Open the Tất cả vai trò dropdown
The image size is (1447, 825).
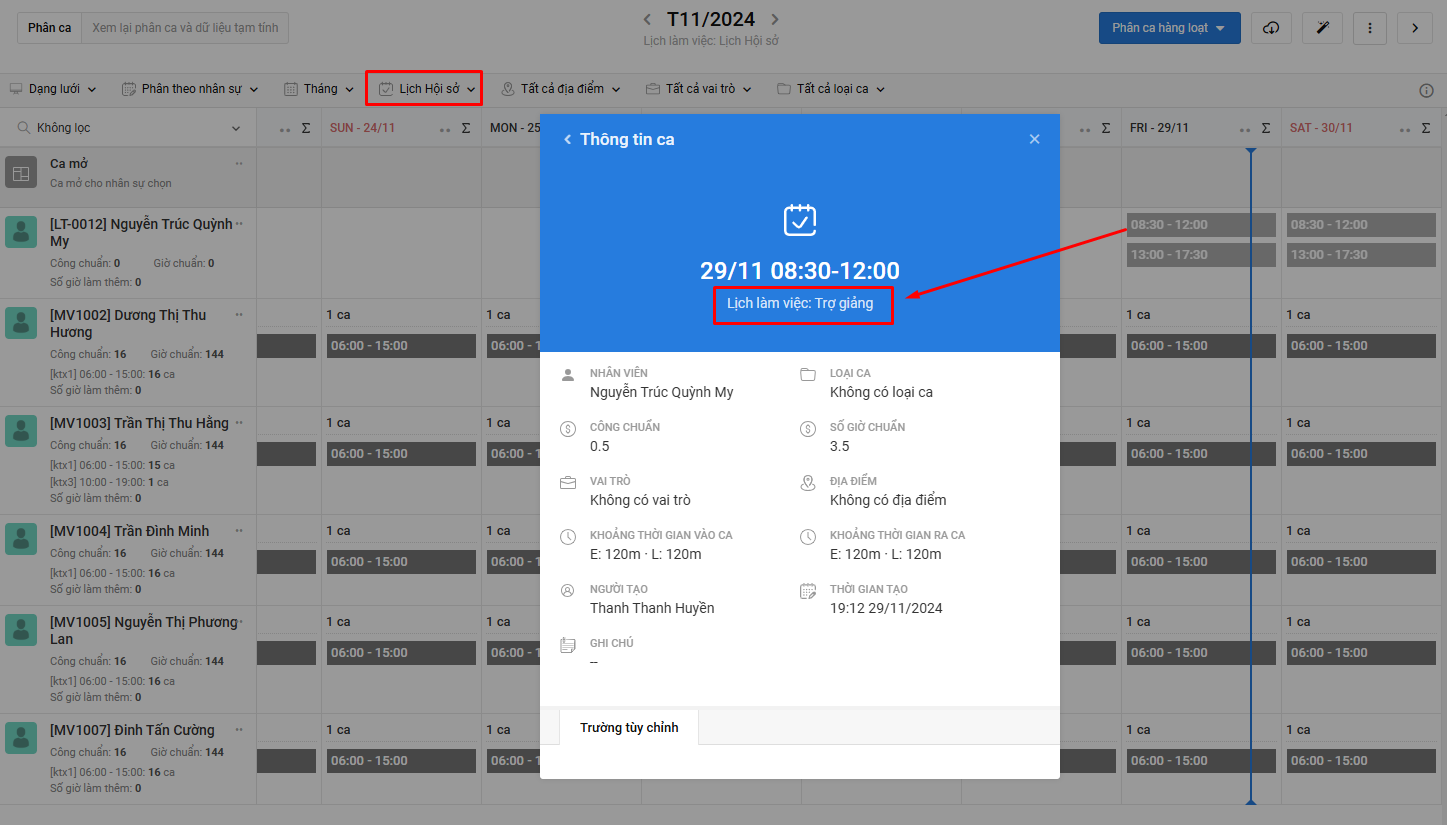pos(699,89)
